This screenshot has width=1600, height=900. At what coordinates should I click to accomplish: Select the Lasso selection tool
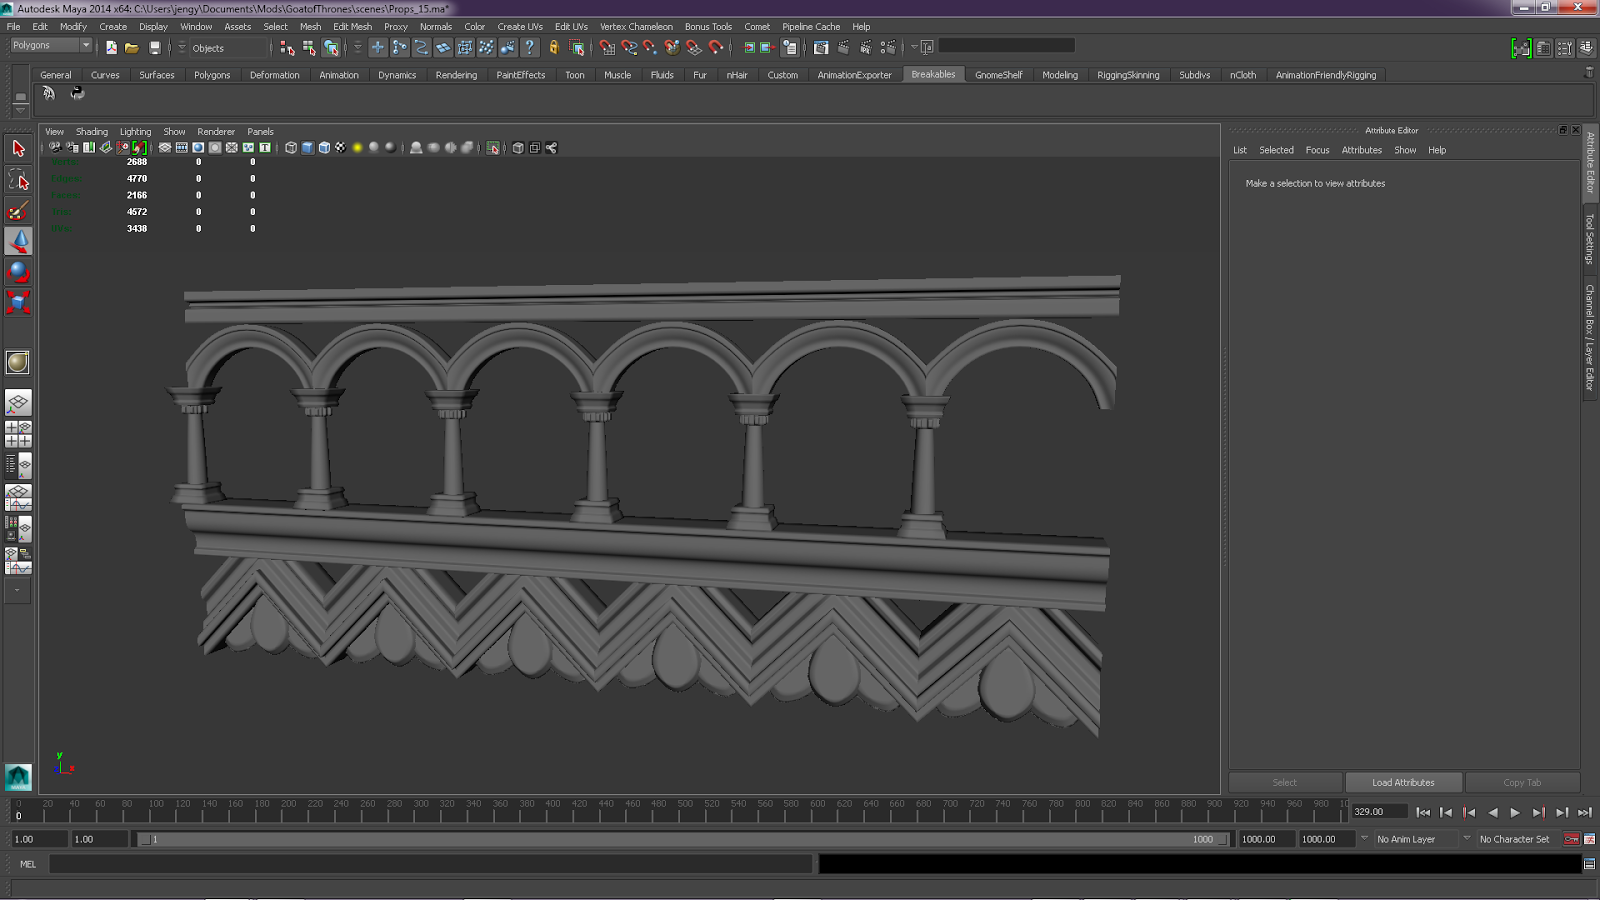click(x=18, y=180)
